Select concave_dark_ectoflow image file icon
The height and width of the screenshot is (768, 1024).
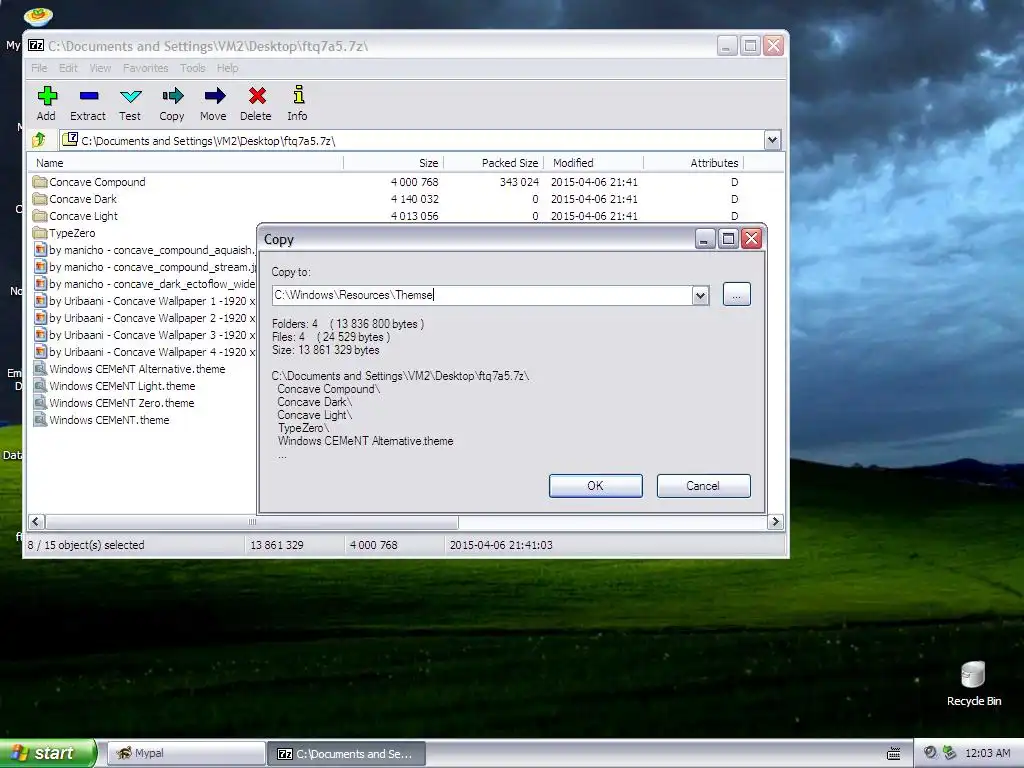pyautogui.click(x=40, y=283)
